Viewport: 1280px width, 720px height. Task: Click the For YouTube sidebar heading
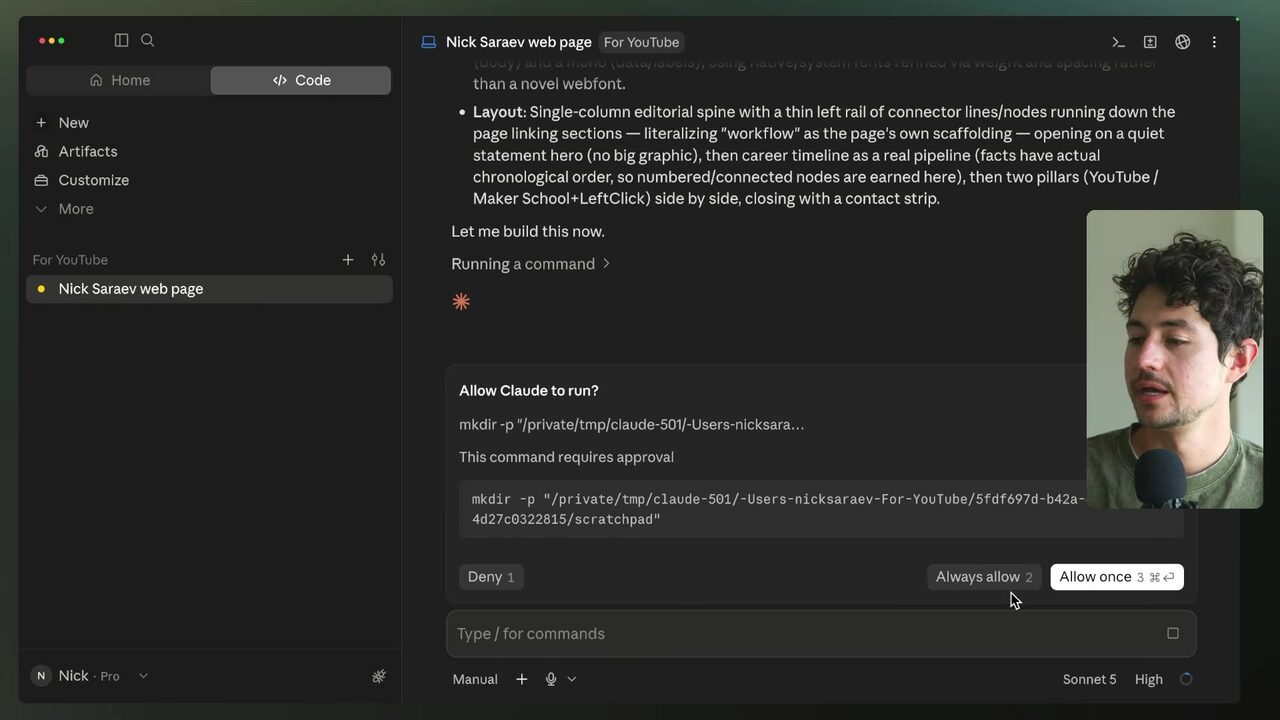(x=70, y=260)
